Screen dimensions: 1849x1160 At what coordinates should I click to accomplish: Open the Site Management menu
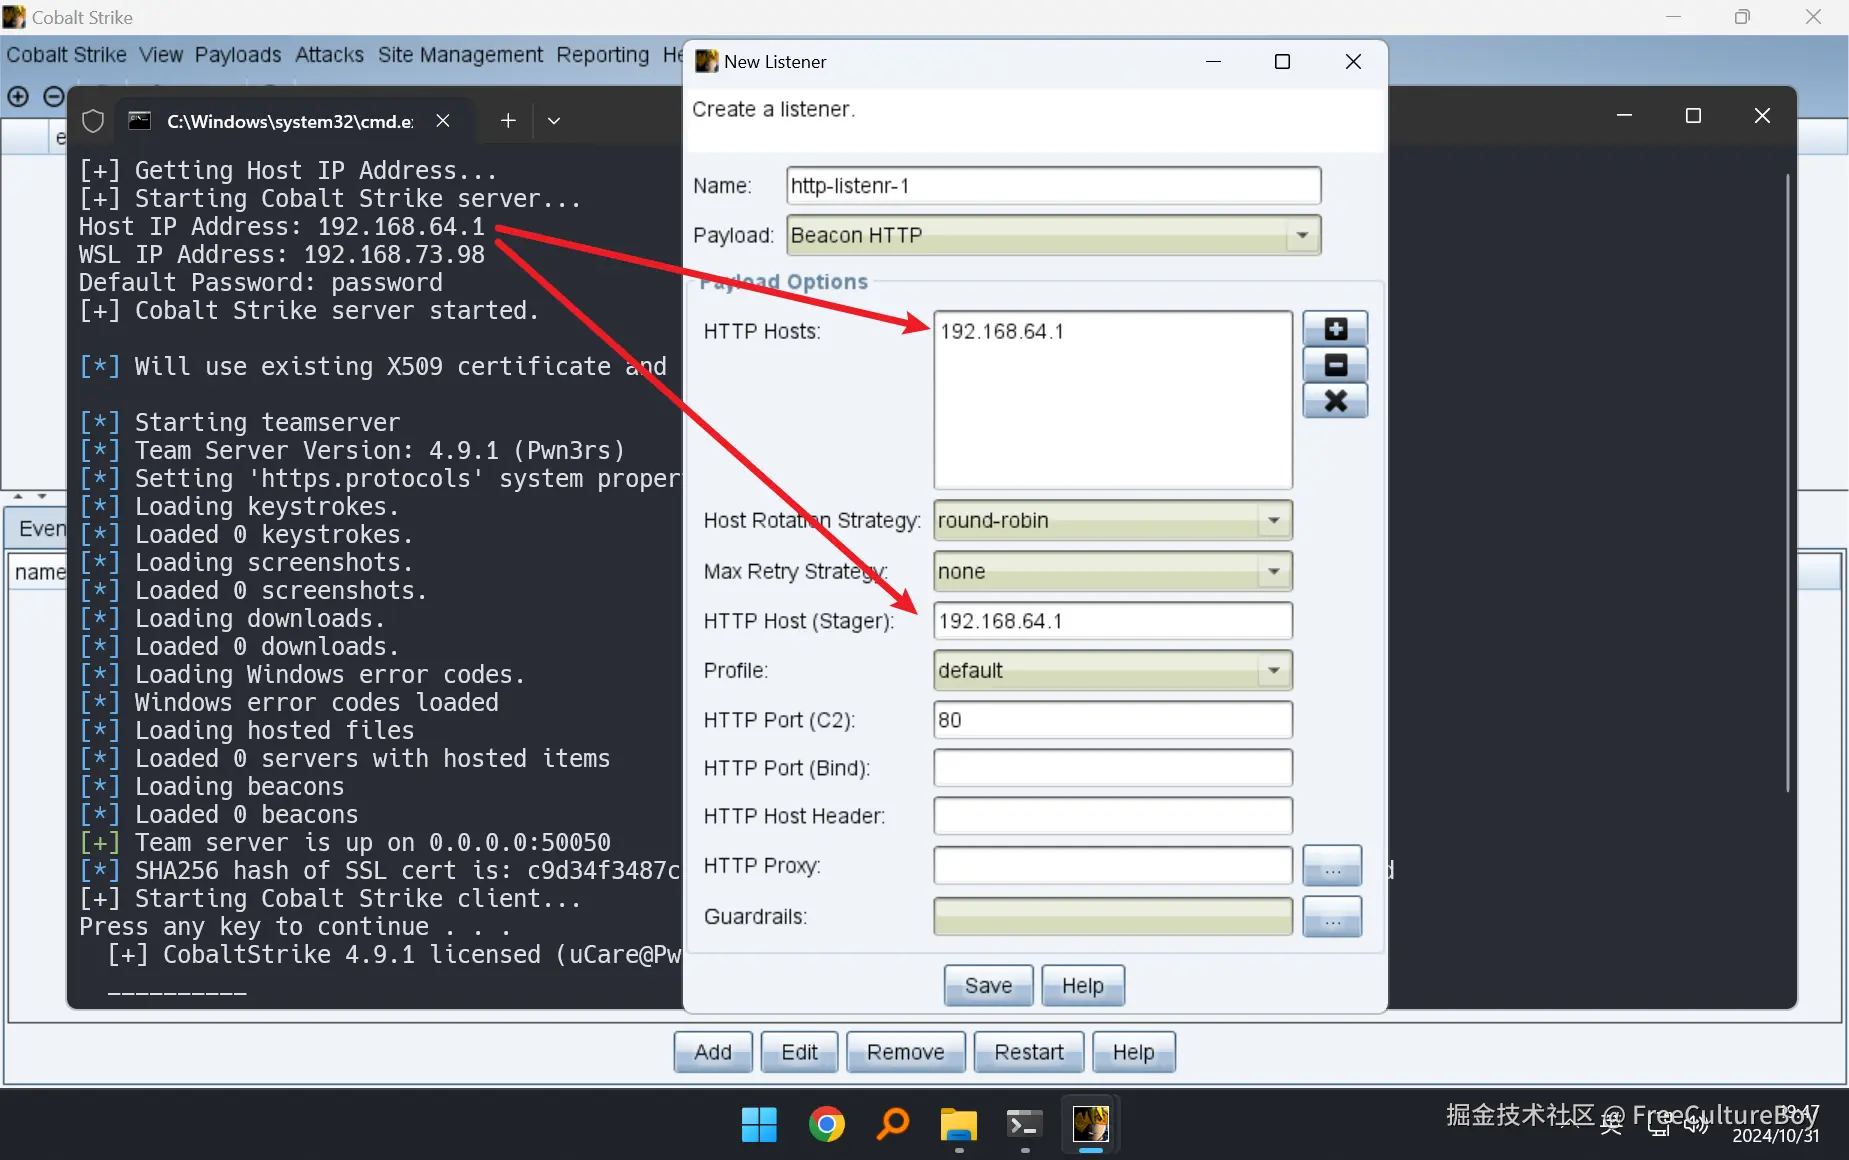(x=460, y=55)
